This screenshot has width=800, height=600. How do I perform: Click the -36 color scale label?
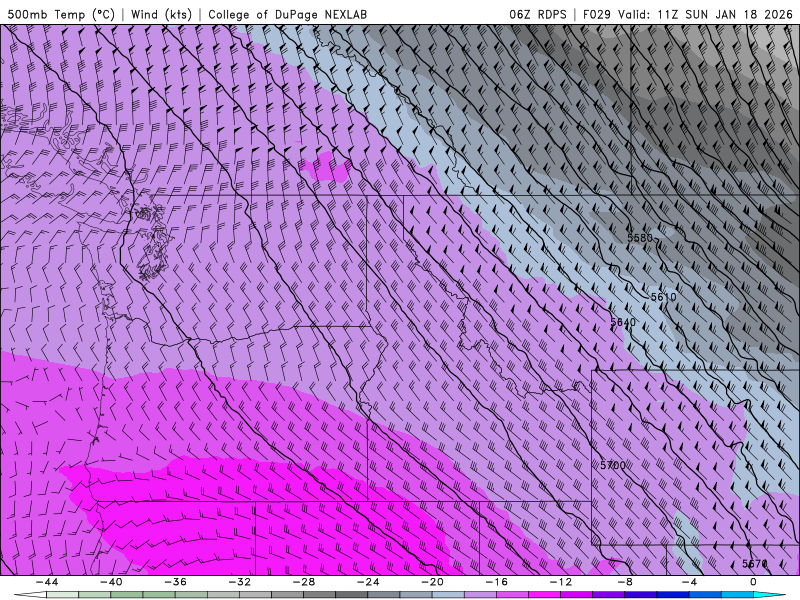(176, 582)
